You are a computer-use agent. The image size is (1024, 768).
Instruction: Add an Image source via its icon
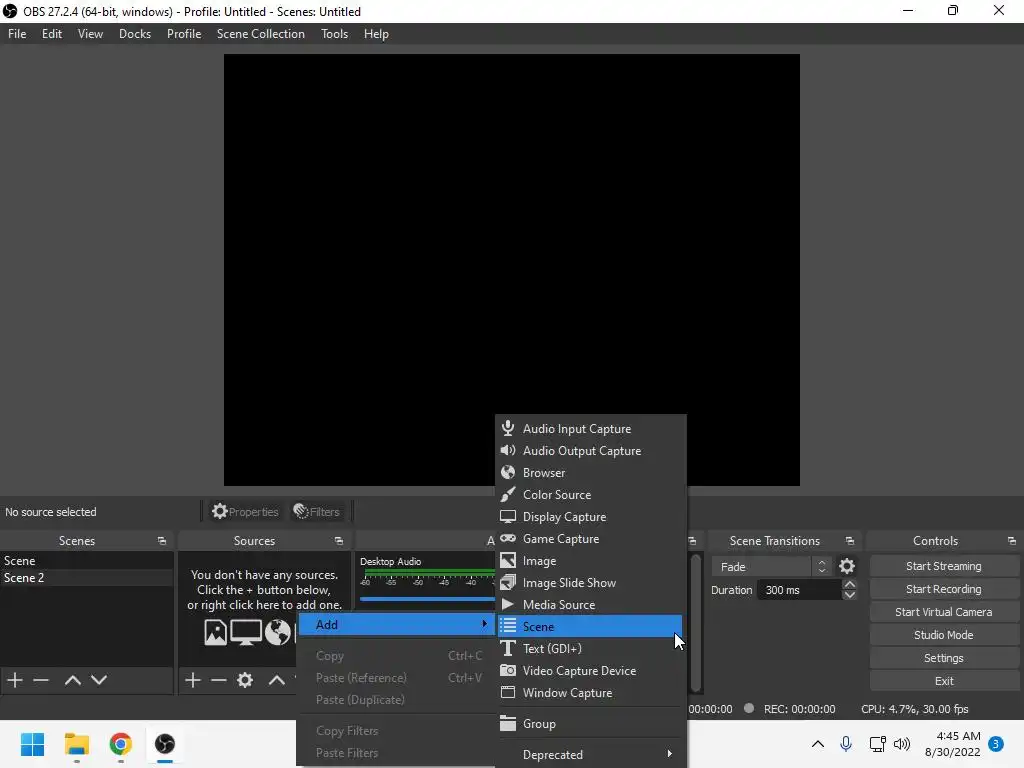click(507, 560)
